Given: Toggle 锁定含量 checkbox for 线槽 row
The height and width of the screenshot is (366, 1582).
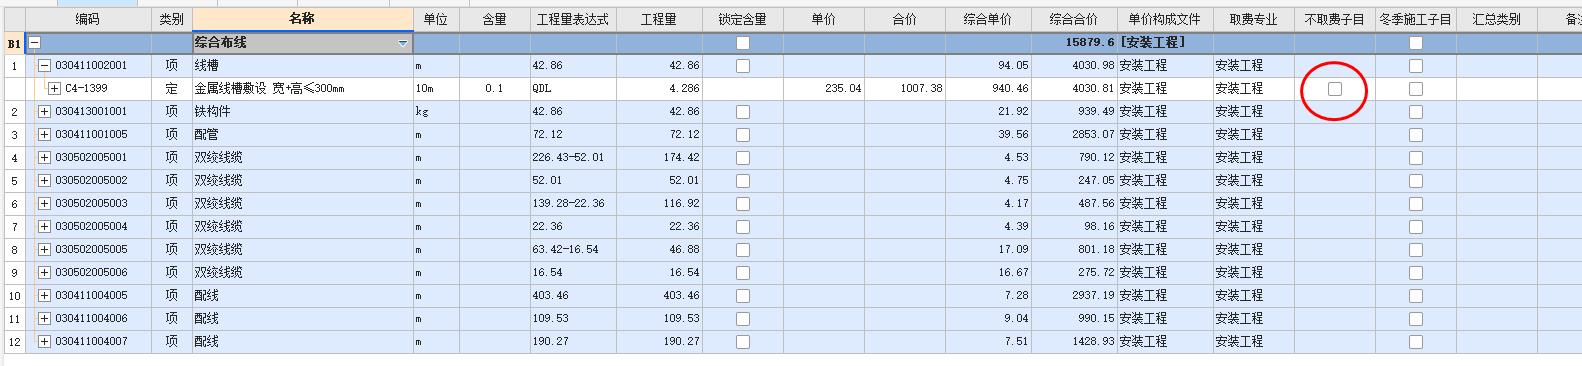Looking at the screenshot, I should pyautogui.click(x=742, y=66).
